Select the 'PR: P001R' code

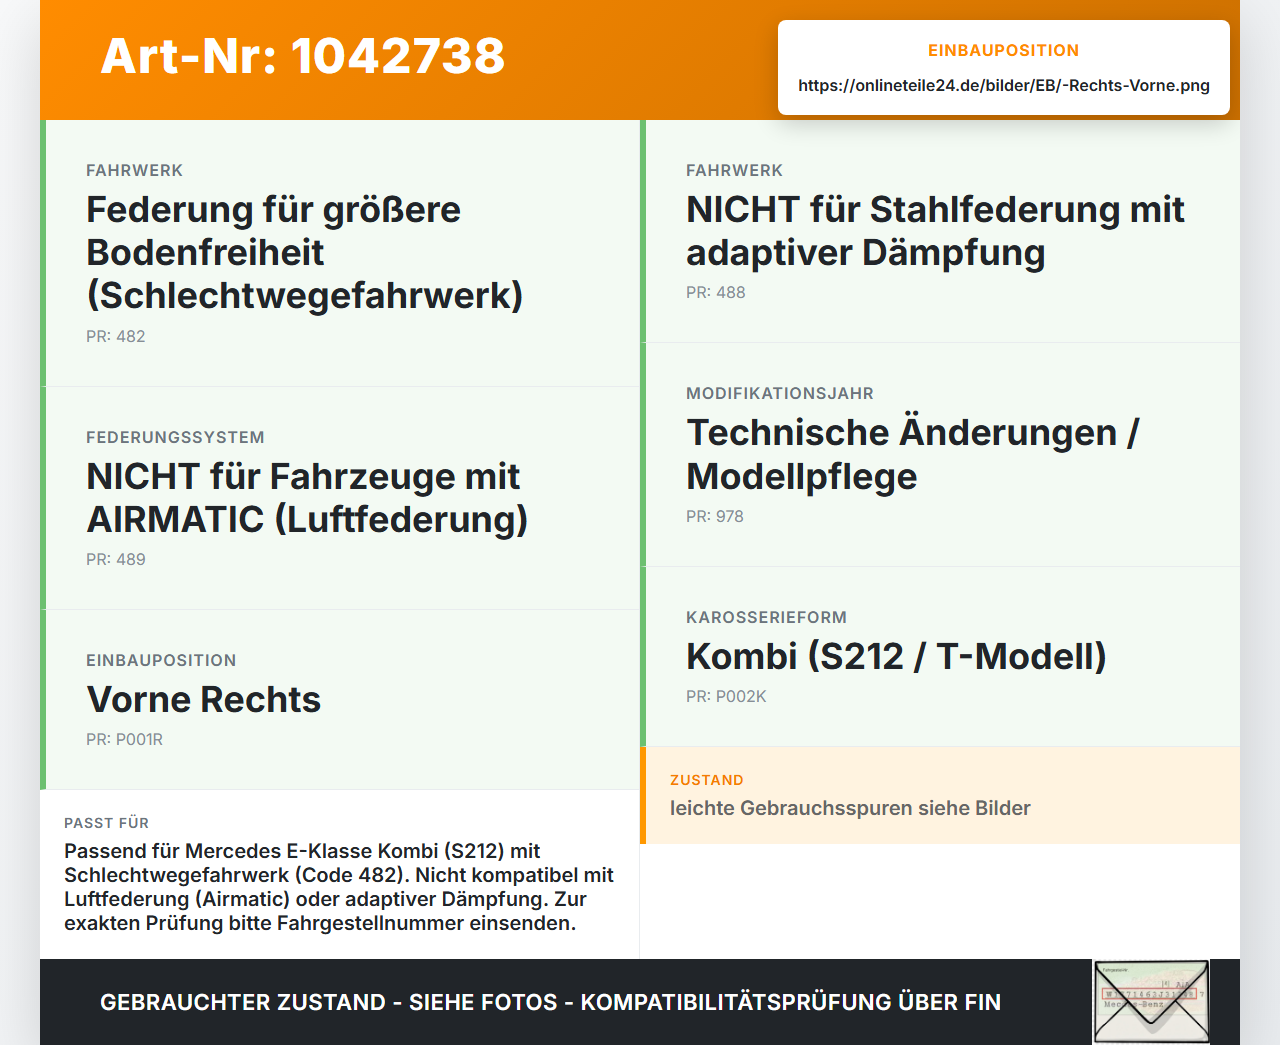click(125, 739)
